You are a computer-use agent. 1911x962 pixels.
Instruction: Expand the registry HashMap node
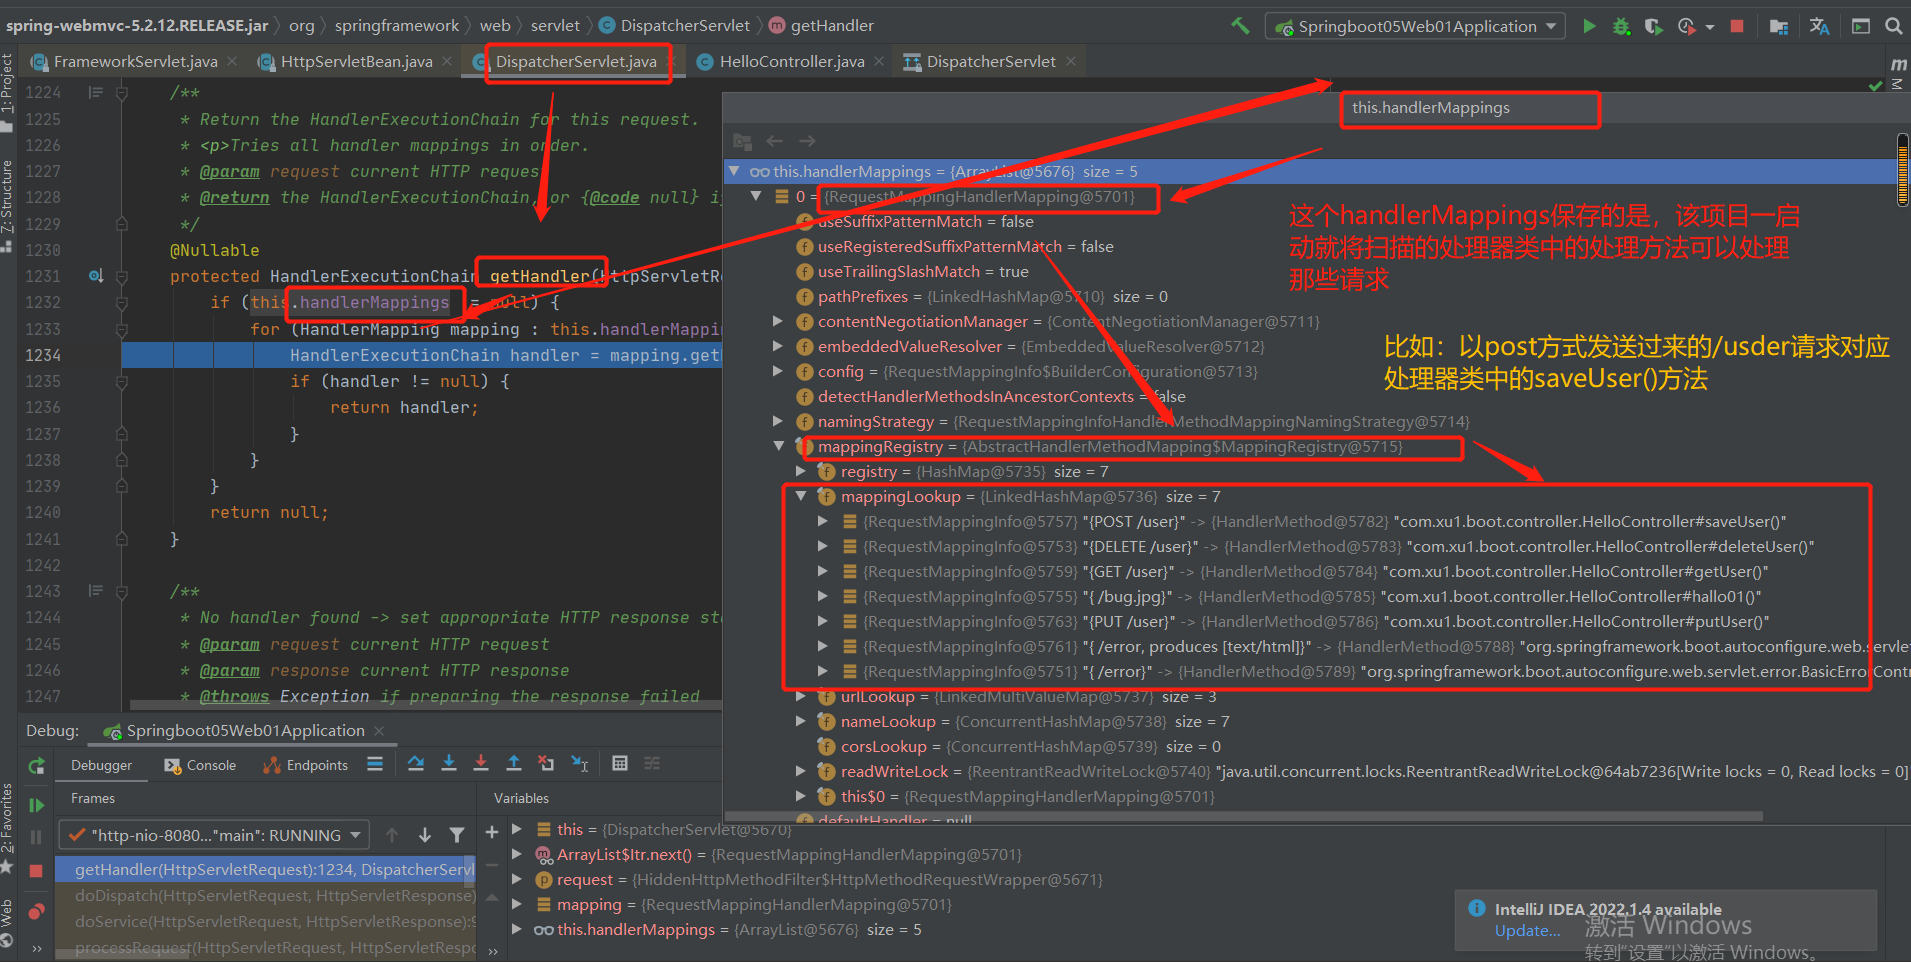[800, 471]
